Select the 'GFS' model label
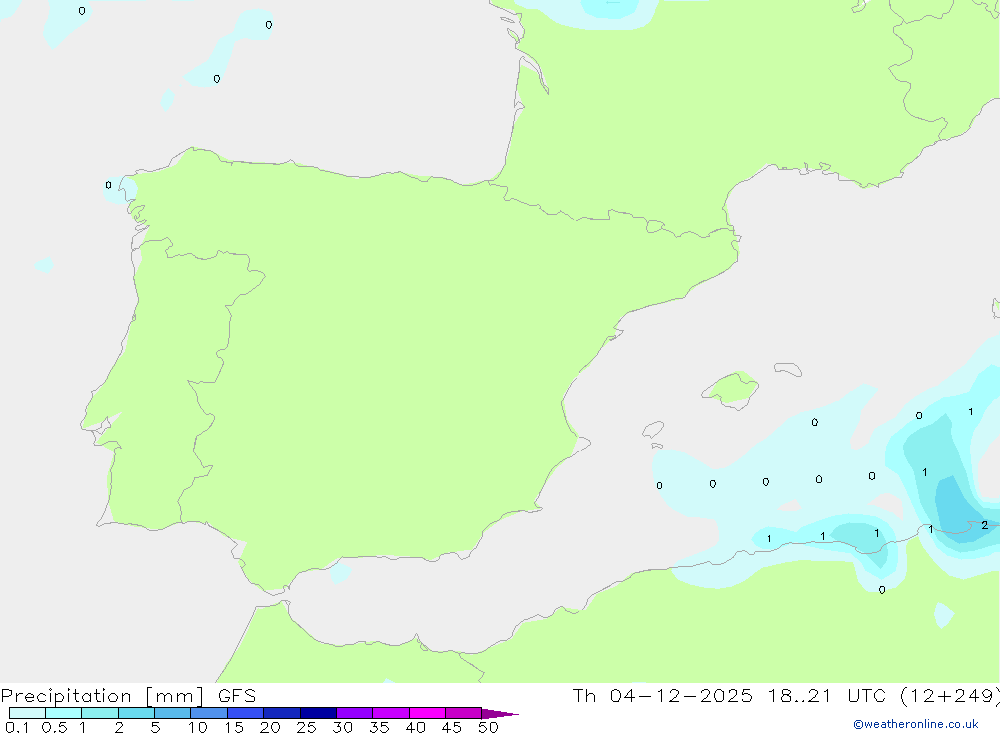Viewport: 1000px width, 733px height. point(237,695)
